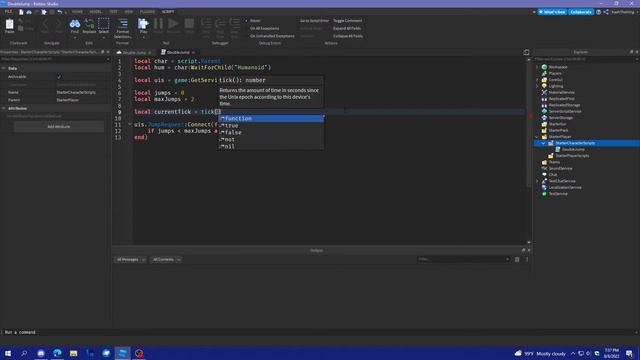Open Microsoft Edge from taskbar
Image resolution: width=640 pixels, height=360 pixels.
(57, 353)
